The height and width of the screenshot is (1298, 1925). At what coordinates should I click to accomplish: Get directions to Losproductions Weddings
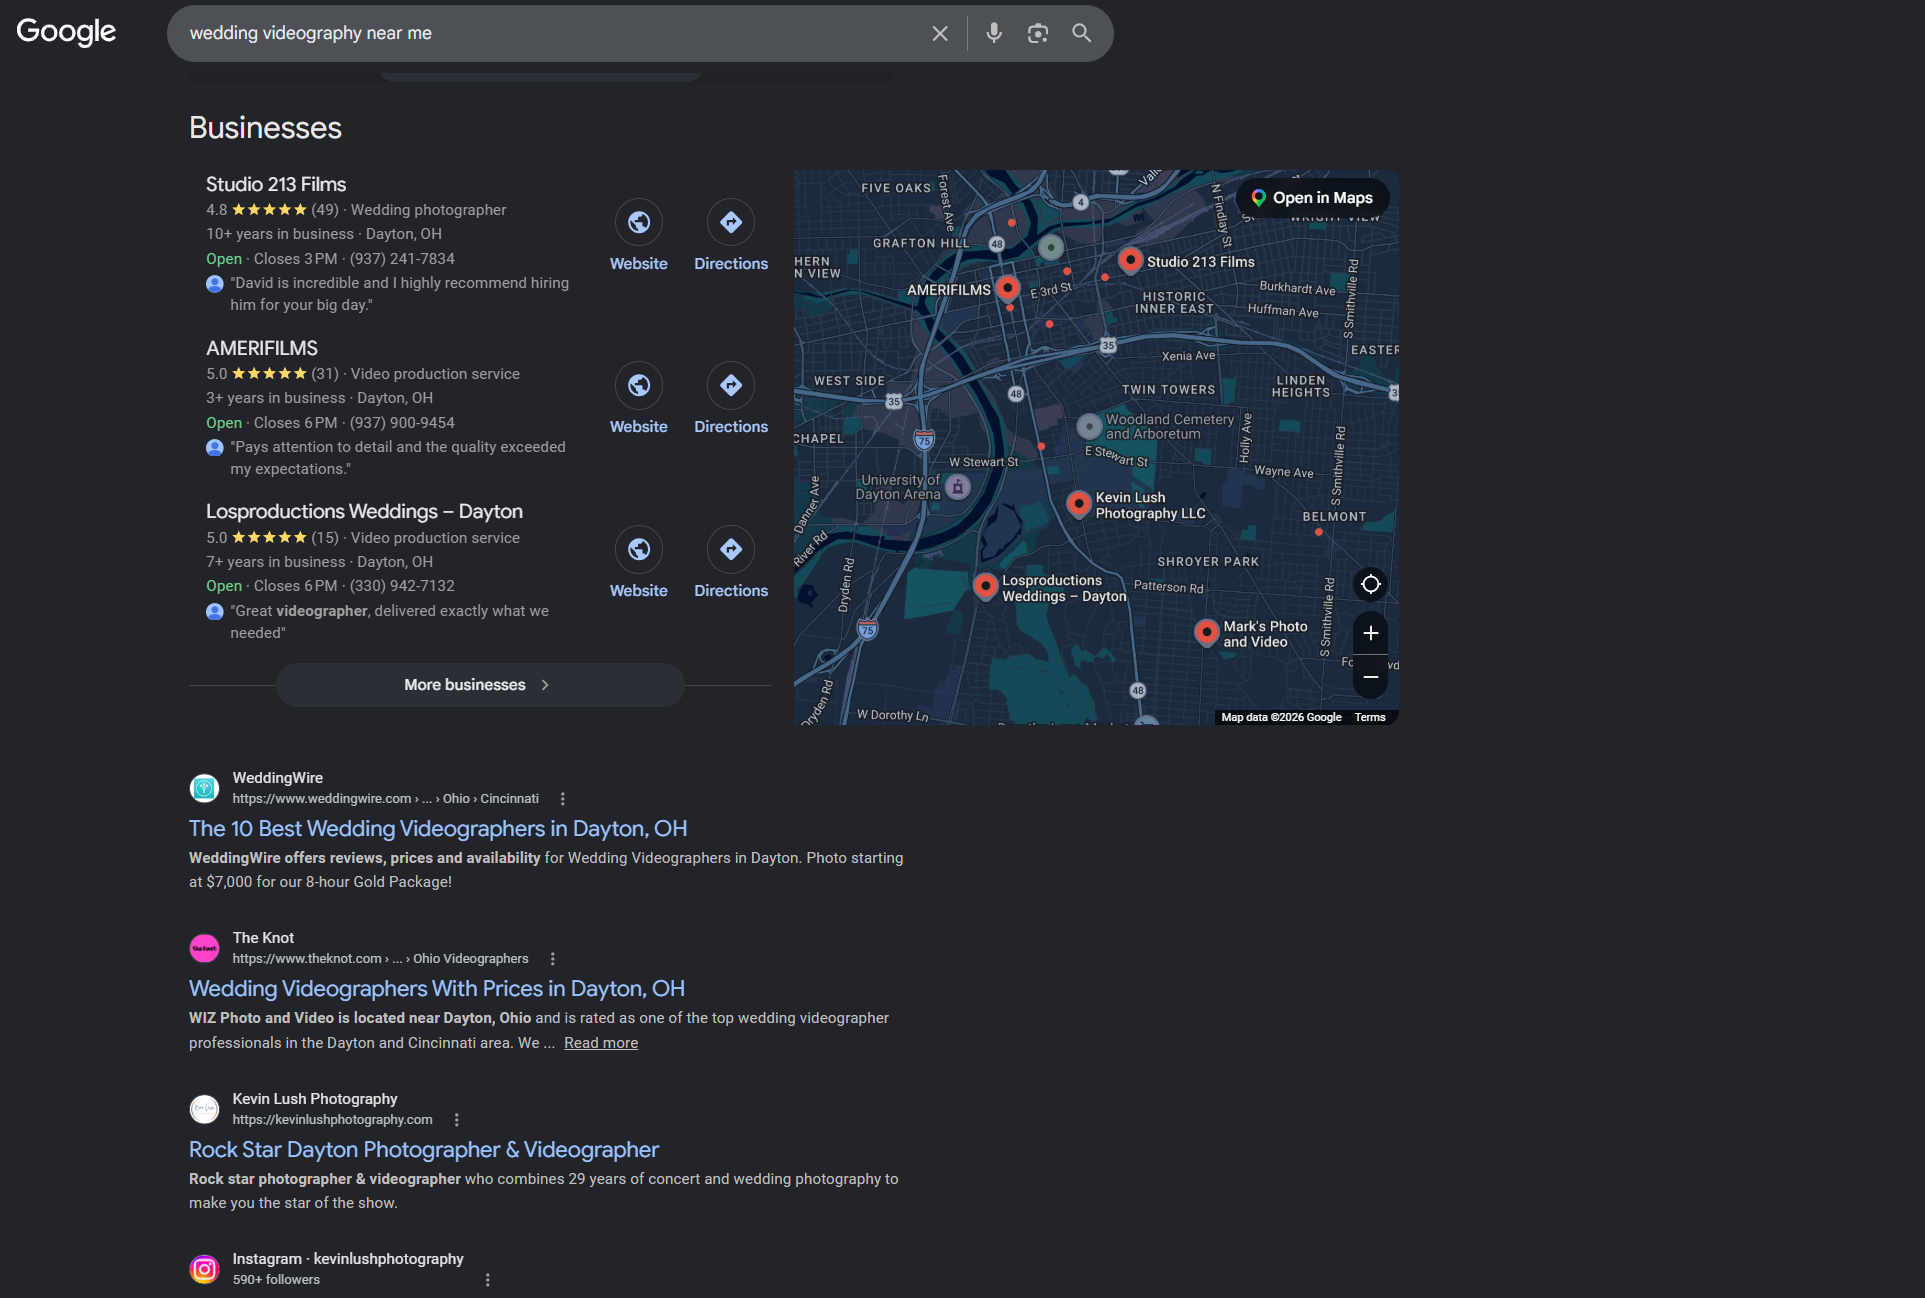tap(731, 549)
